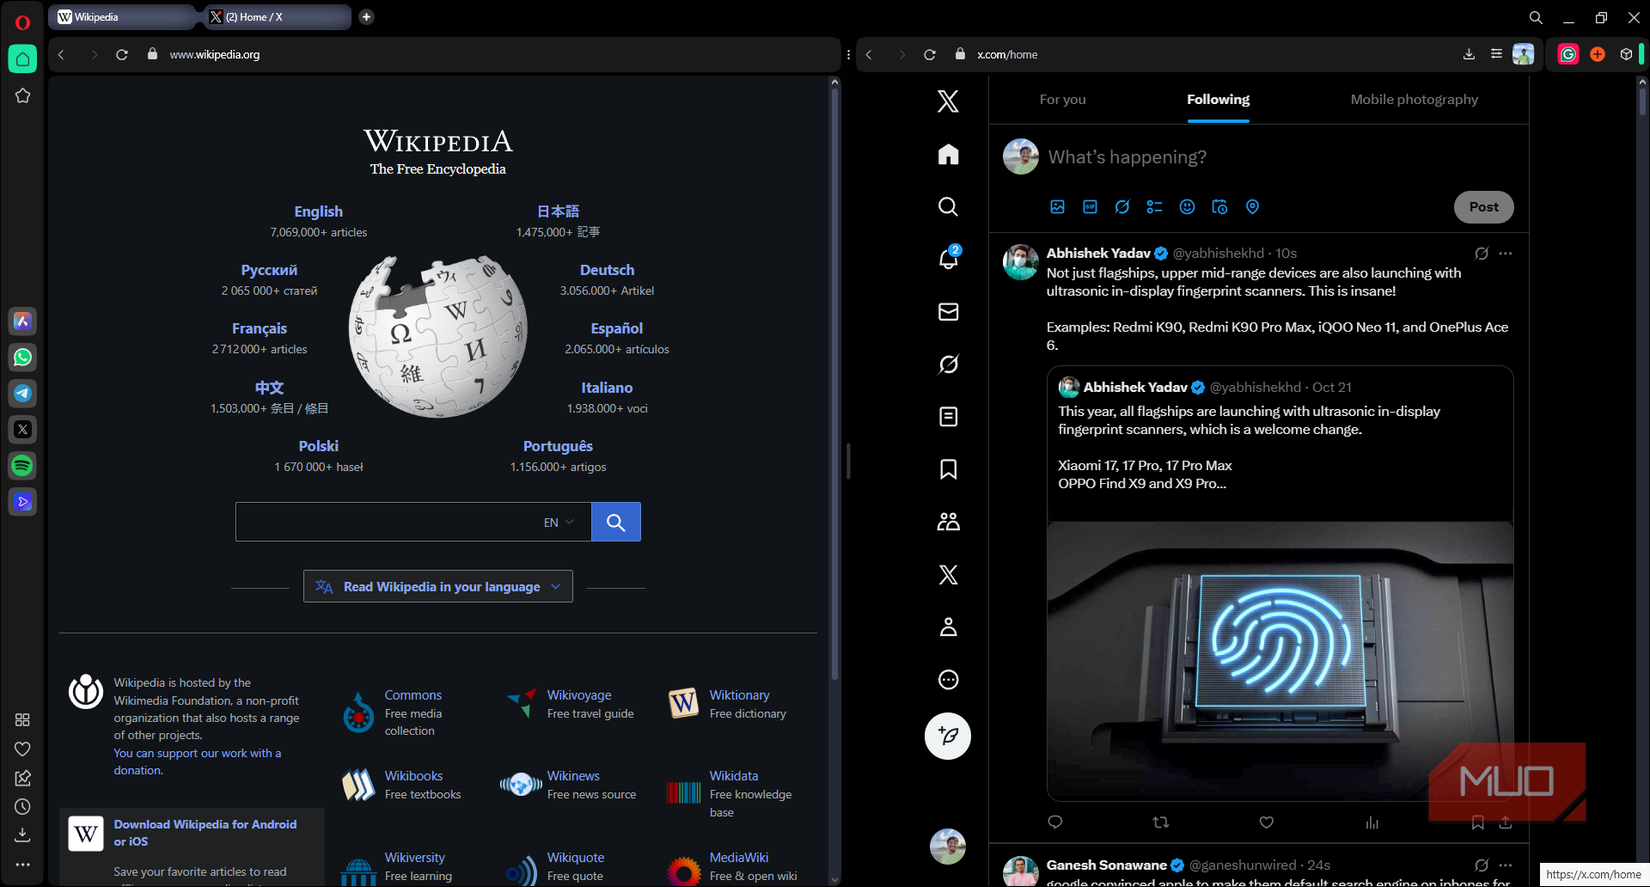Open Grok icon in X navigation
The image size is (1650, 887).
tap(948, 364)
